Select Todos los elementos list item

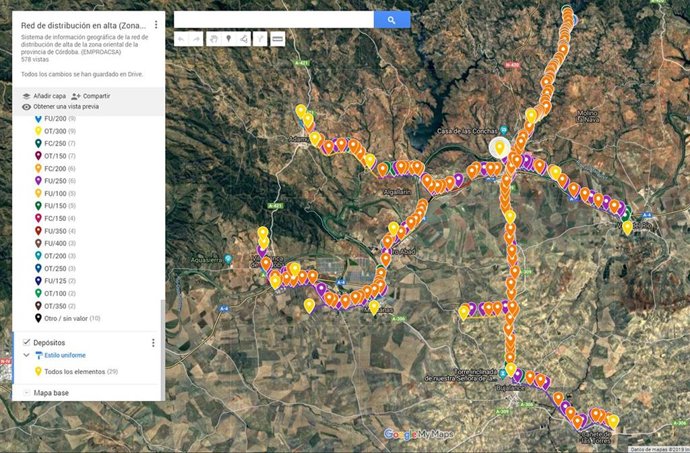click(x=79, y=372)
